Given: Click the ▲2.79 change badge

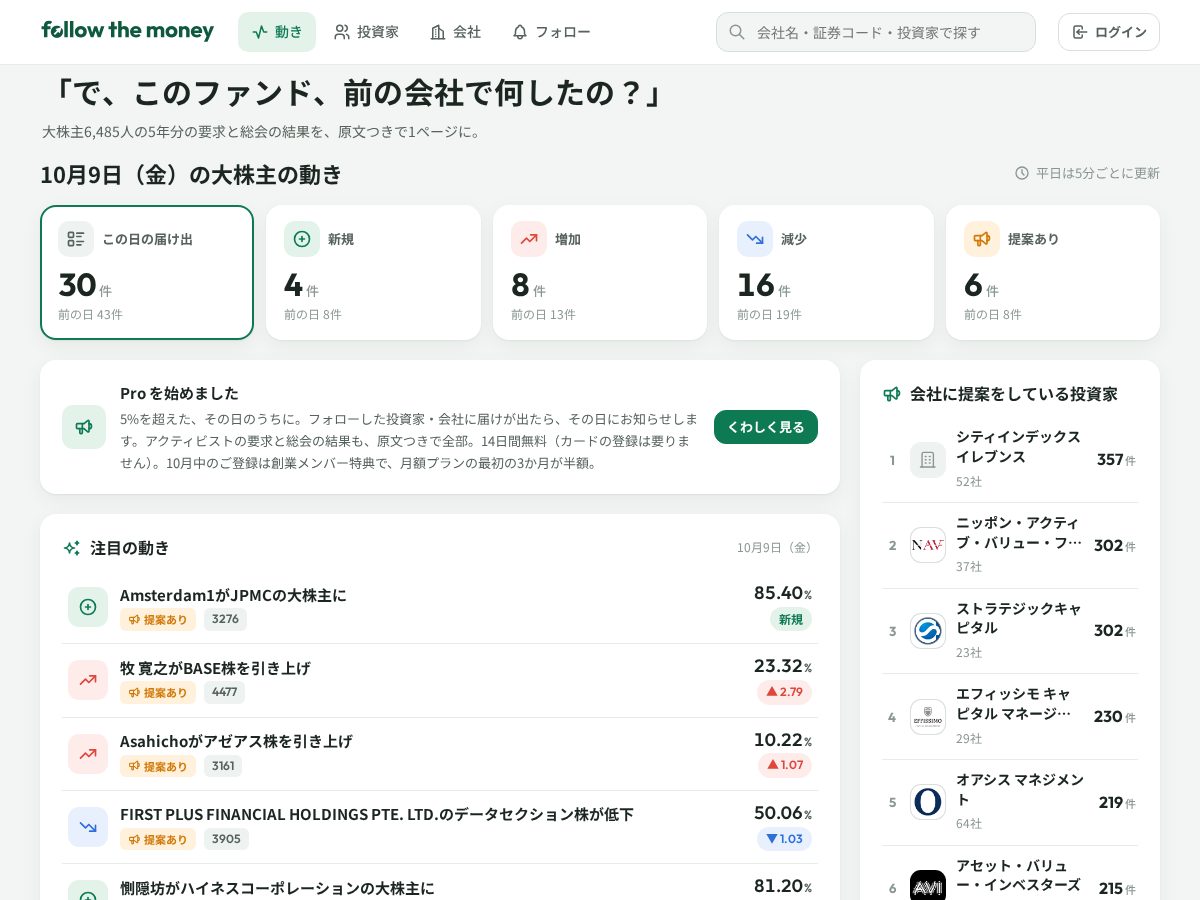Looking at the screenshot, I should click(x=784, y=692).
